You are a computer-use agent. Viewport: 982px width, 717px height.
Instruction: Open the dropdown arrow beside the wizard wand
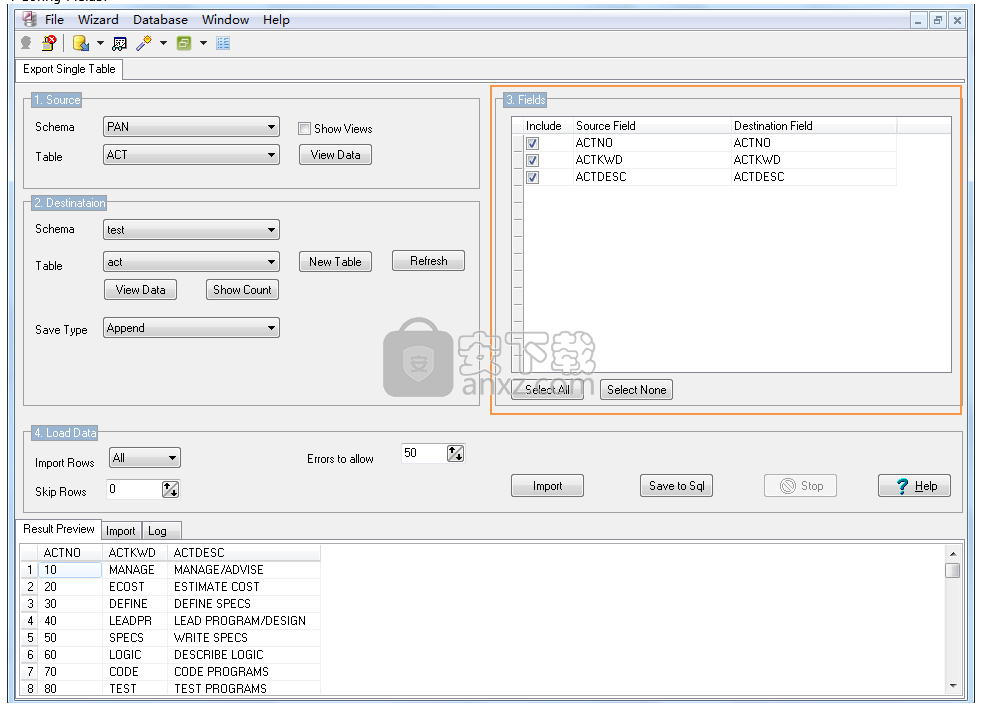[163, 43]
